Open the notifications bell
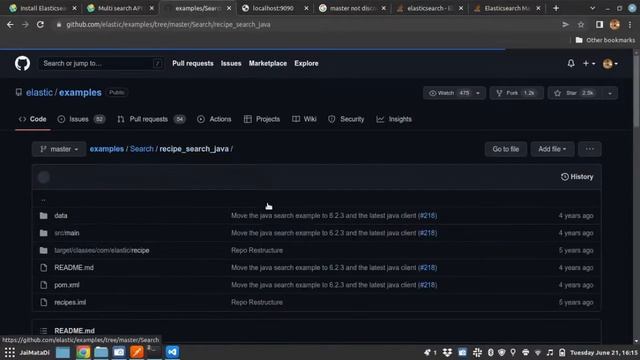 [571, 63]
